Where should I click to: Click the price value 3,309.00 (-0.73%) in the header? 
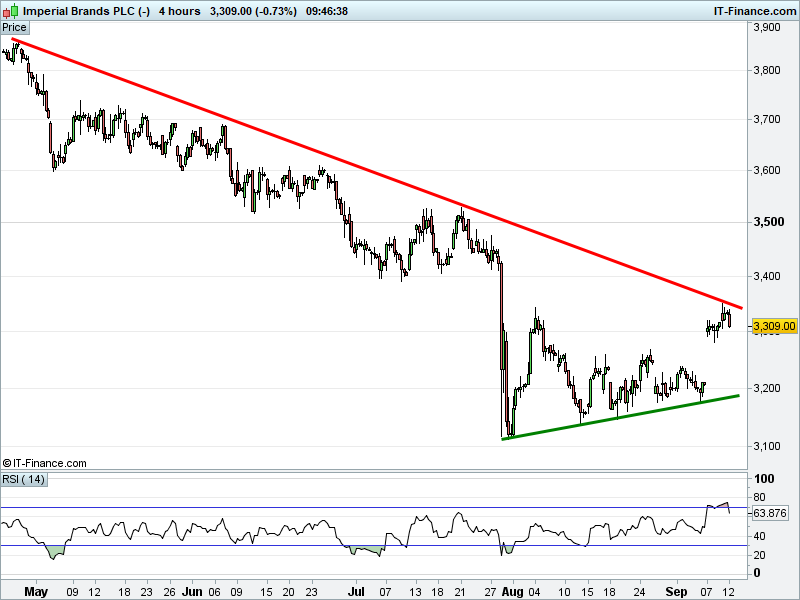point(253,11)
